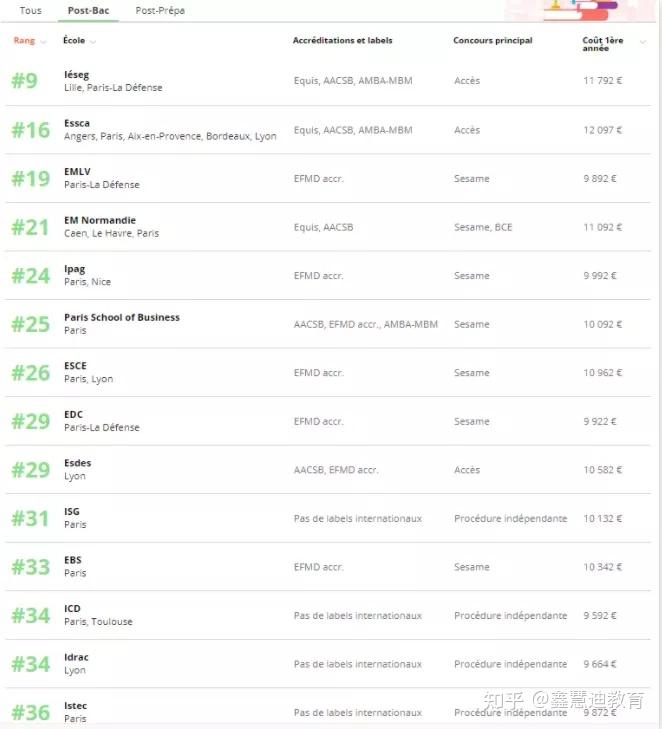Open the Esdes school entry
This screenshot has height=729, width=662.
click(77, 463)
